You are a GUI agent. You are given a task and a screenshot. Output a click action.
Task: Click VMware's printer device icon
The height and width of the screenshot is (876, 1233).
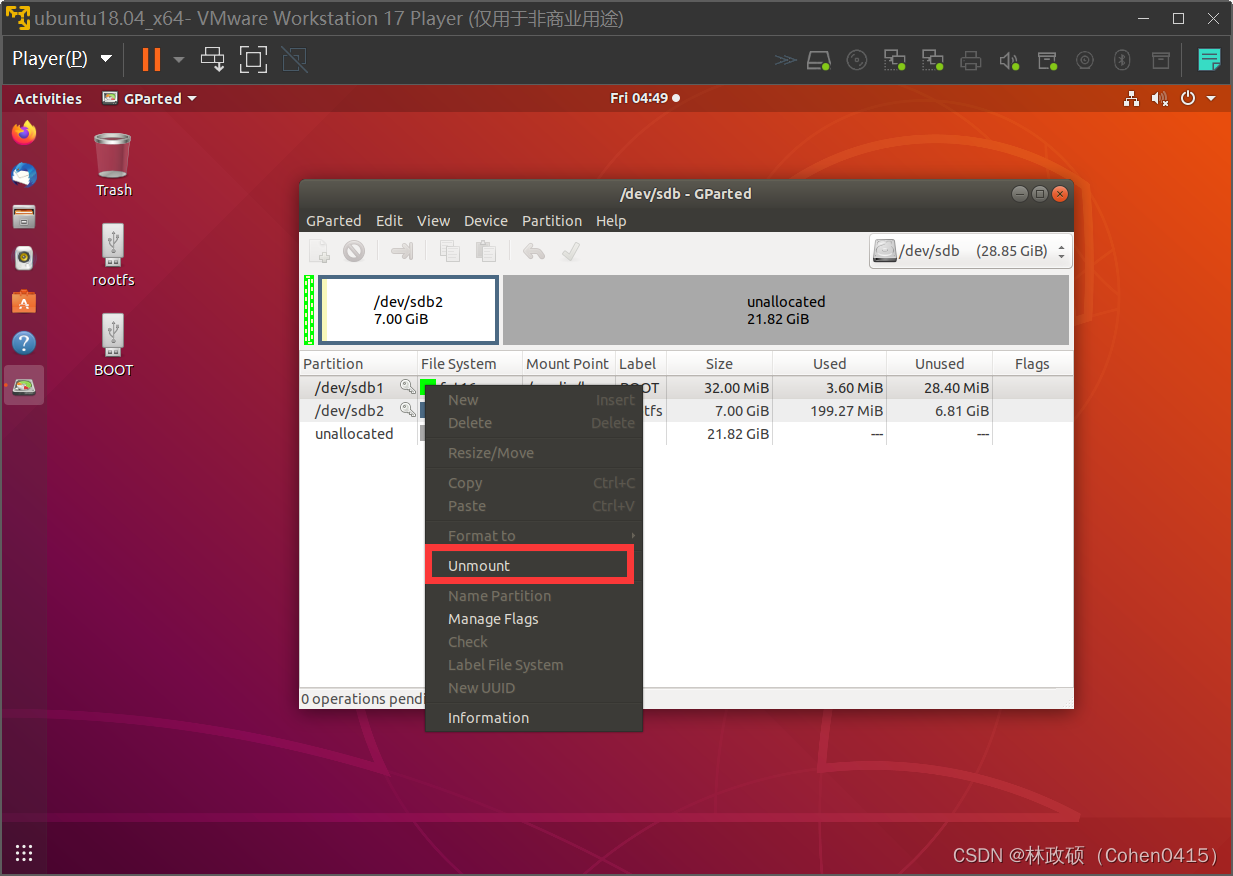[x=970, y=60]
